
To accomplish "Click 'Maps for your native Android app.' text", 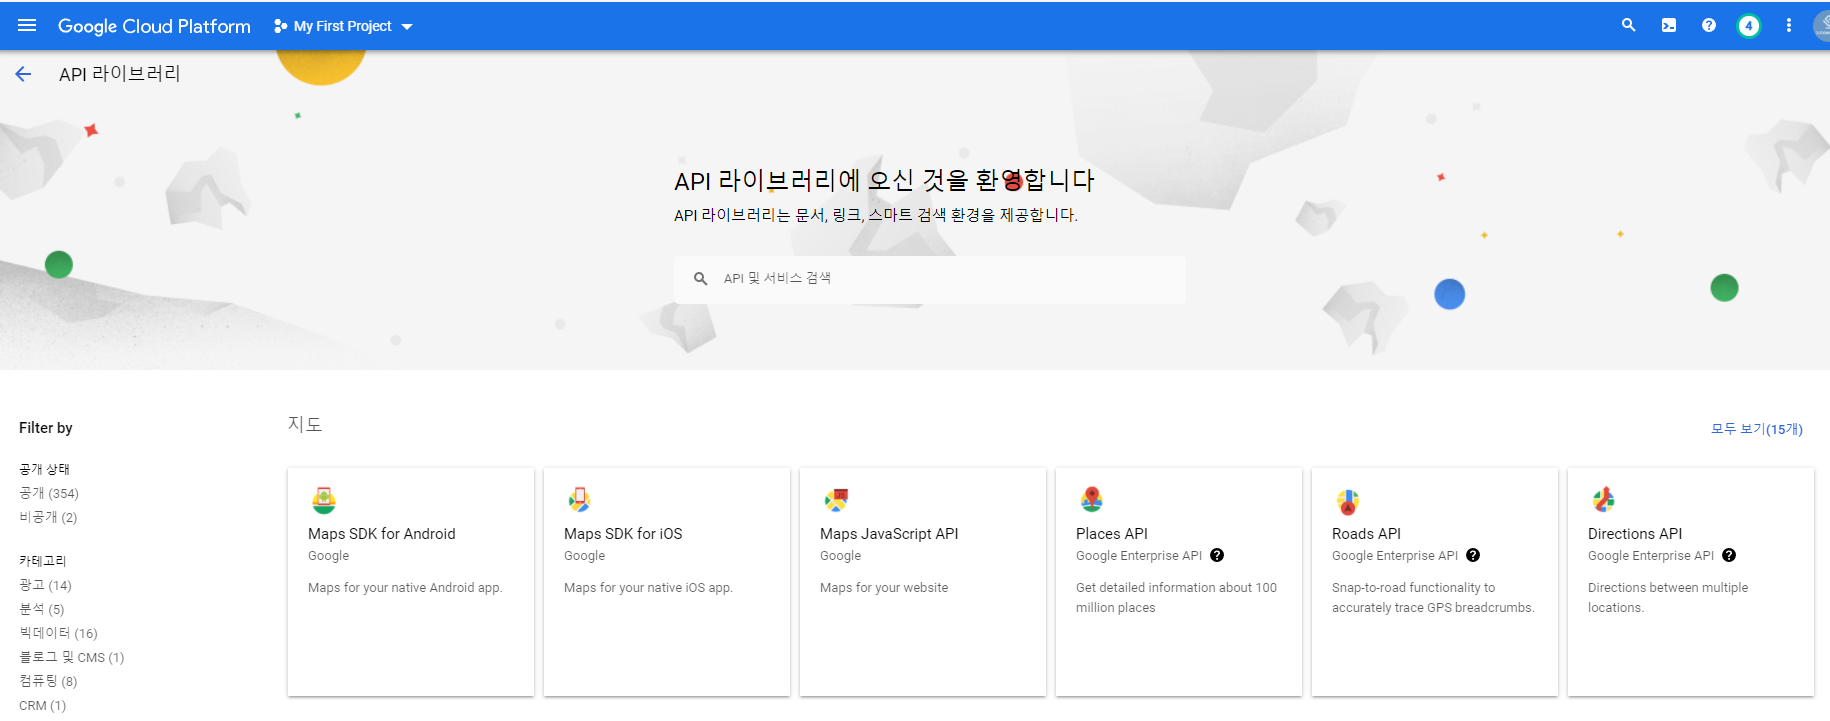I will 405,588.
